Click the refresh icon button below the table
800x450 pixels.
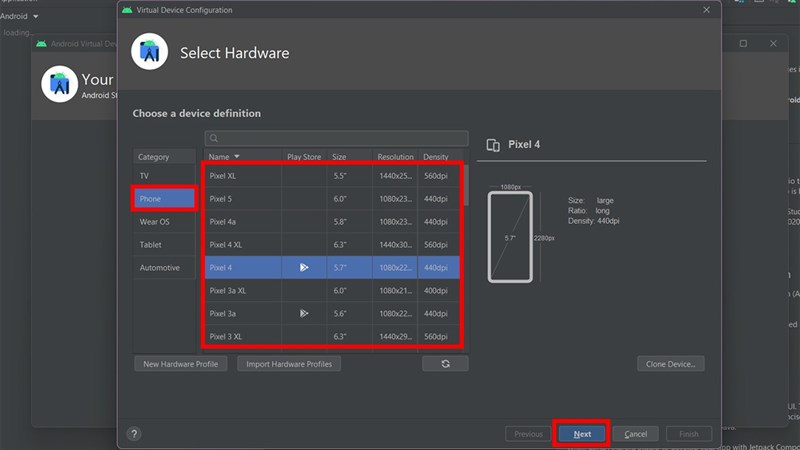click(445, 364)
